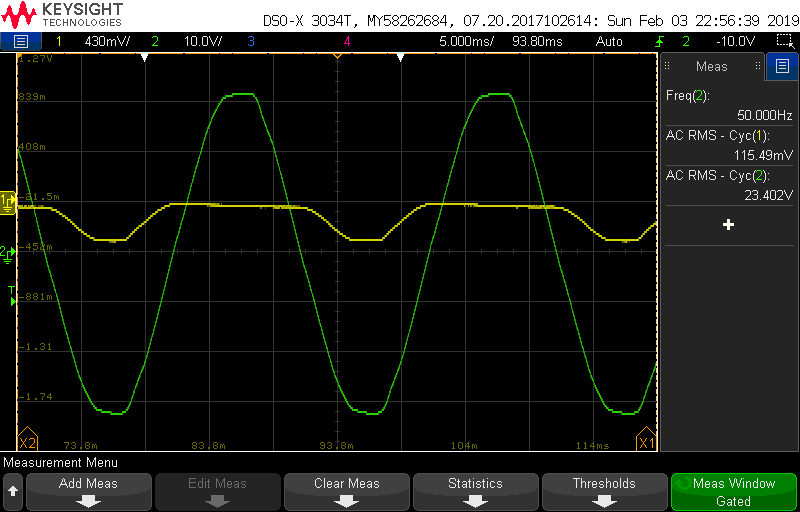Click the 23.402V reading
This screenshot has width=800, height=512.
click(x=767, y=195)
